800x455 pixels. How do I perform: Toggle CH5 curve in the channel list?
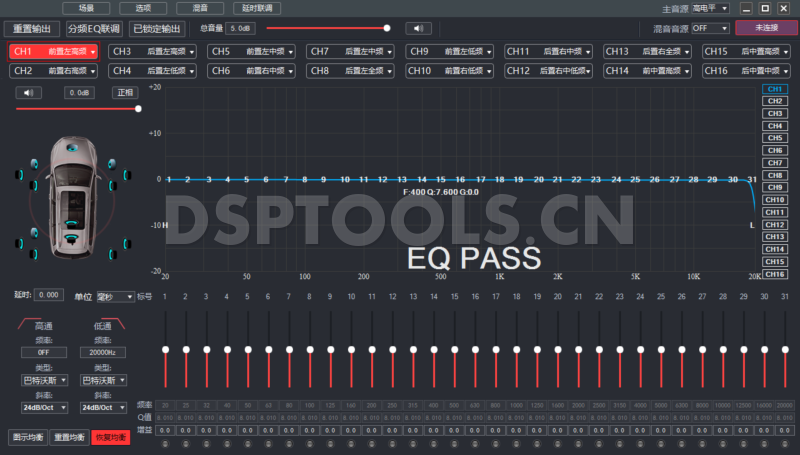[774, 138]
